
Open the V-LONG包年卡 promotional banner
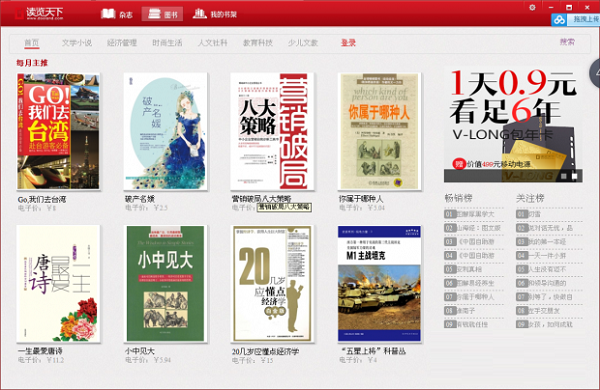click(513, 124)
